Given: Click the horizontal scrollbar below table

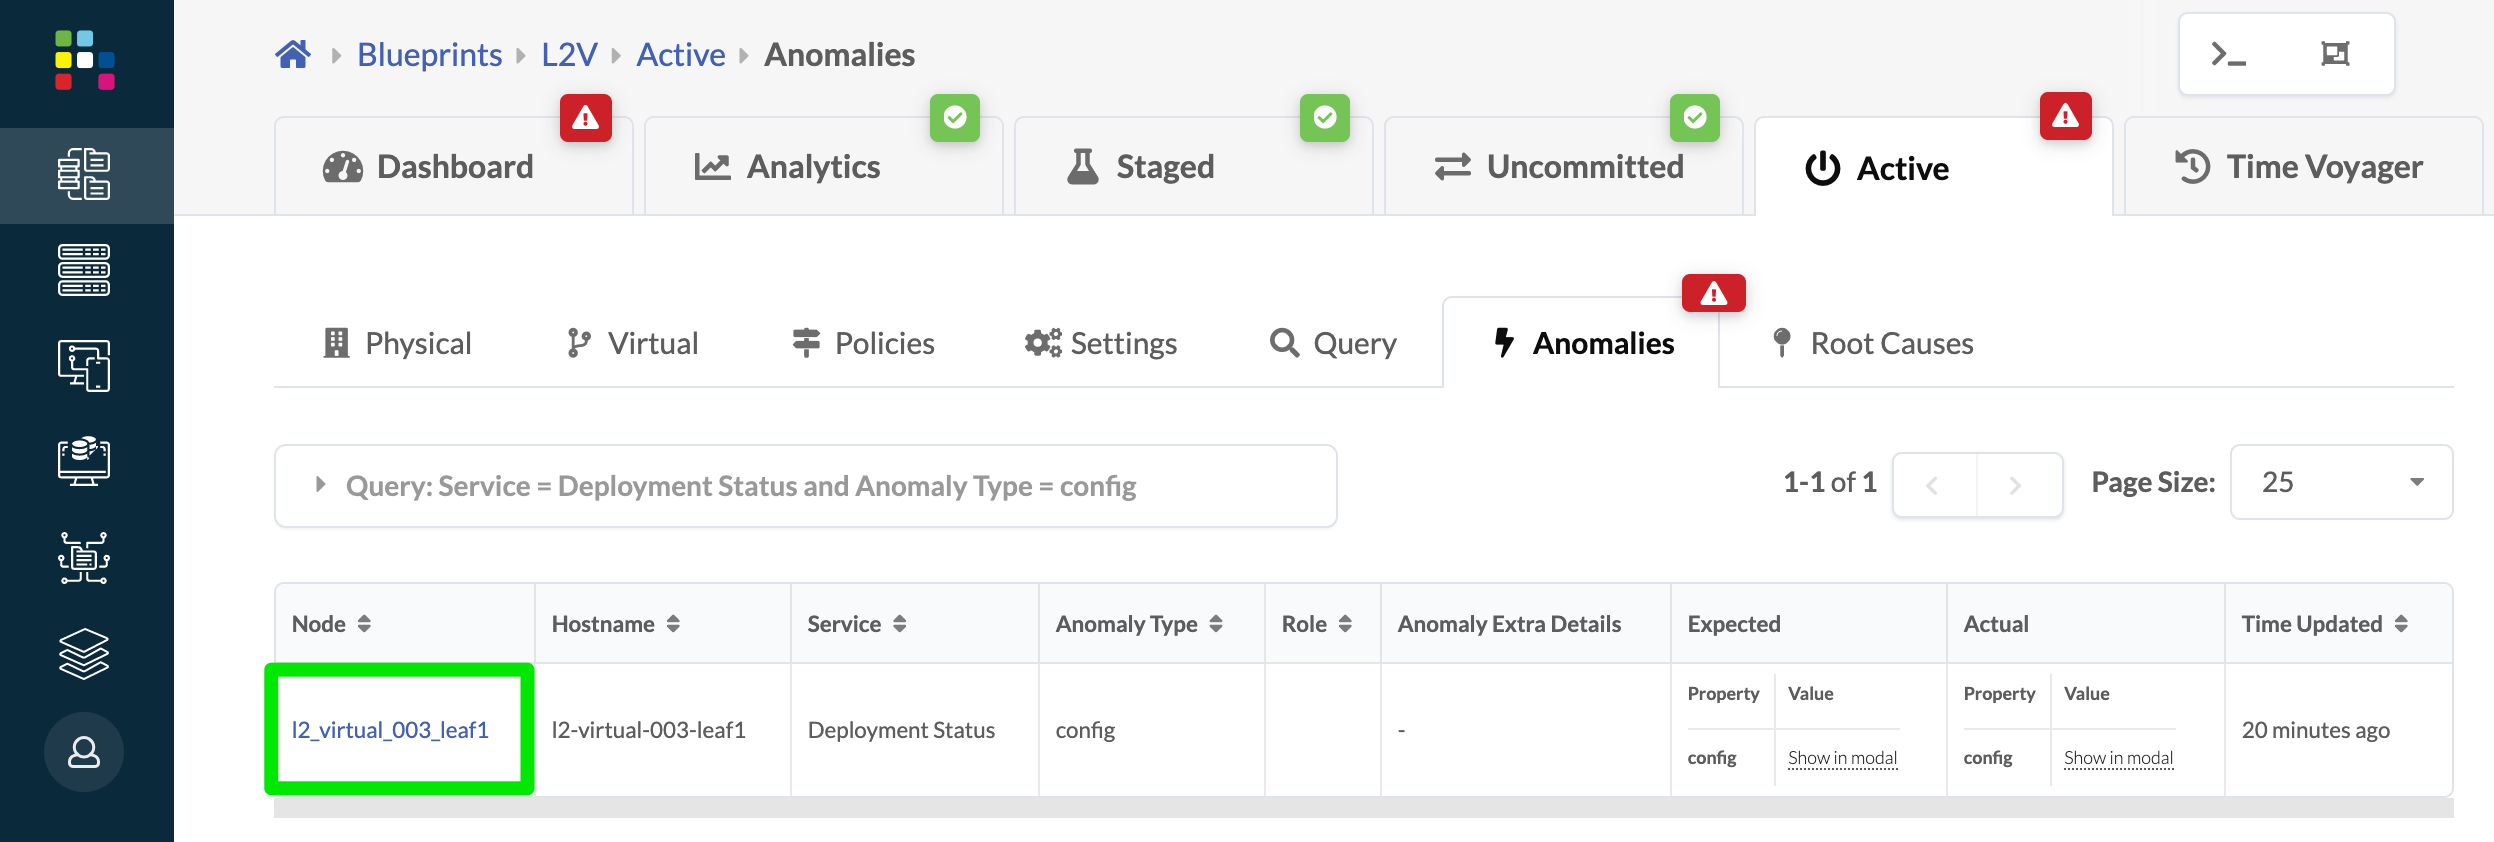Looking at the screenshot, I should [x=1363, y=808].
